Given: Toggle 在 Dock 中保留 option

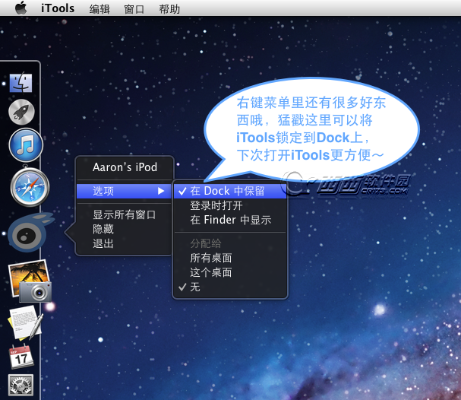Looking at the screenshot, I should 230,191.
